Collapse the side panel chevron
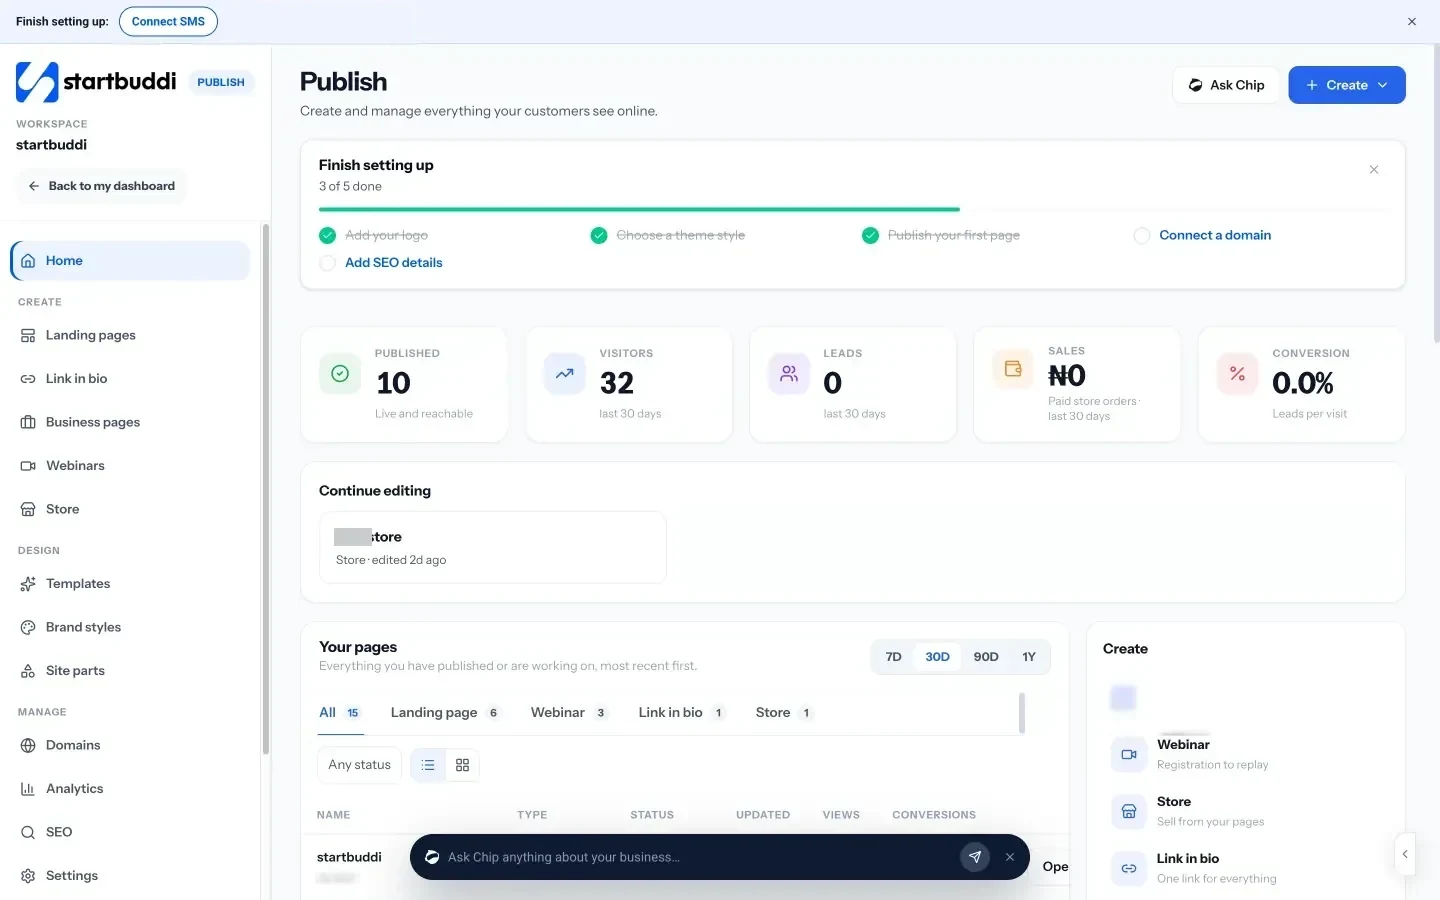Screen dimensions: 1440x900 [x=1405, y=854]
